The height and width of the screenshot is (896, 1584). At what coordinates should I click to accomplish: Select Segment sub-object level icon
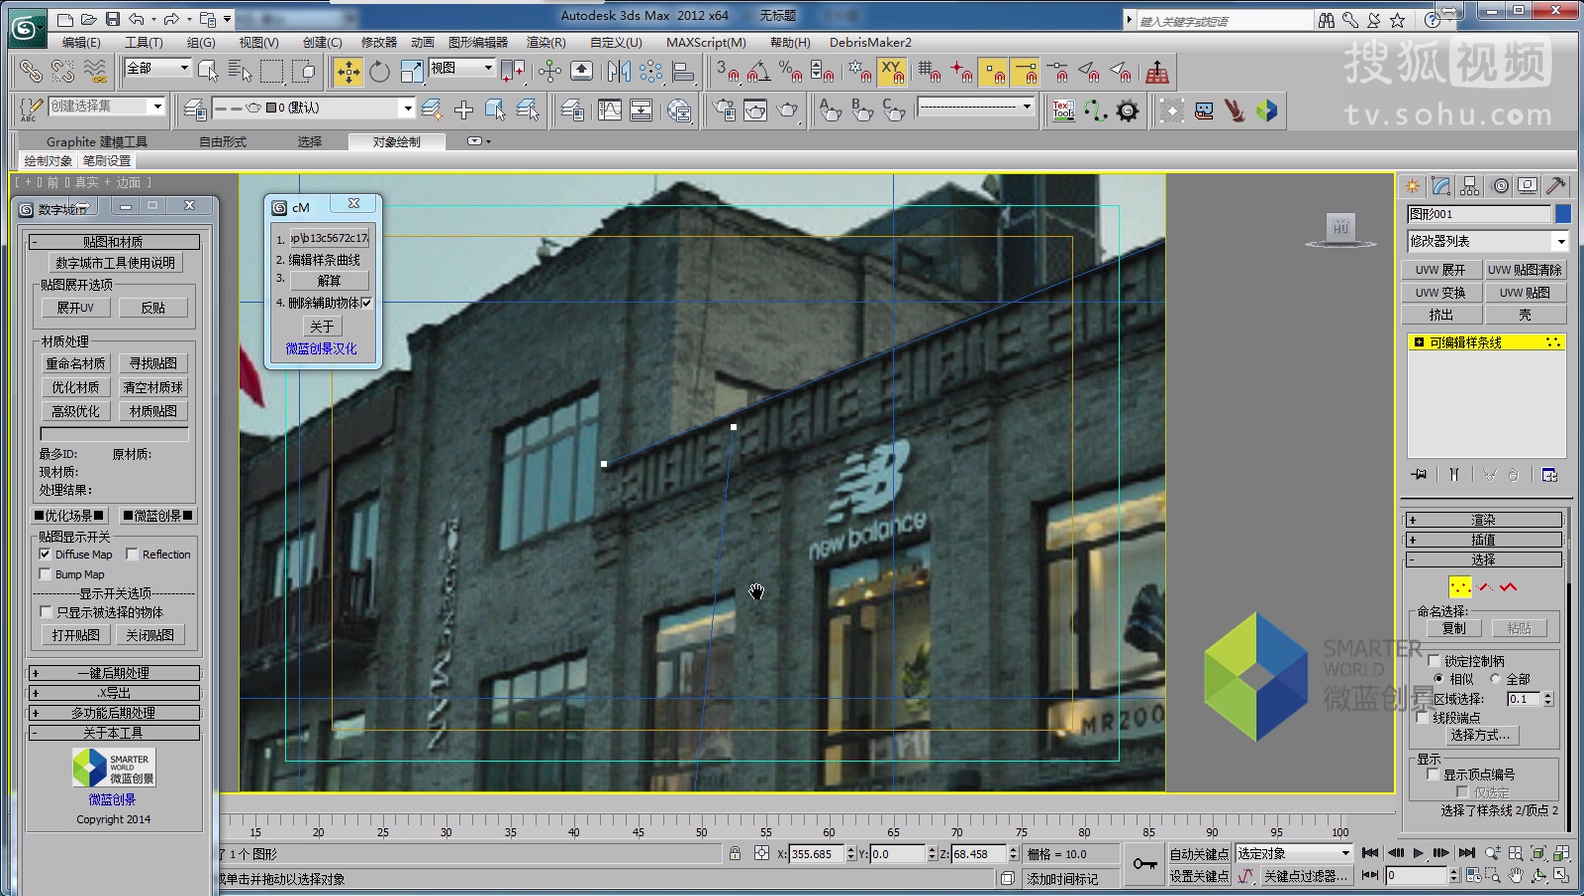pos(1485,587)
